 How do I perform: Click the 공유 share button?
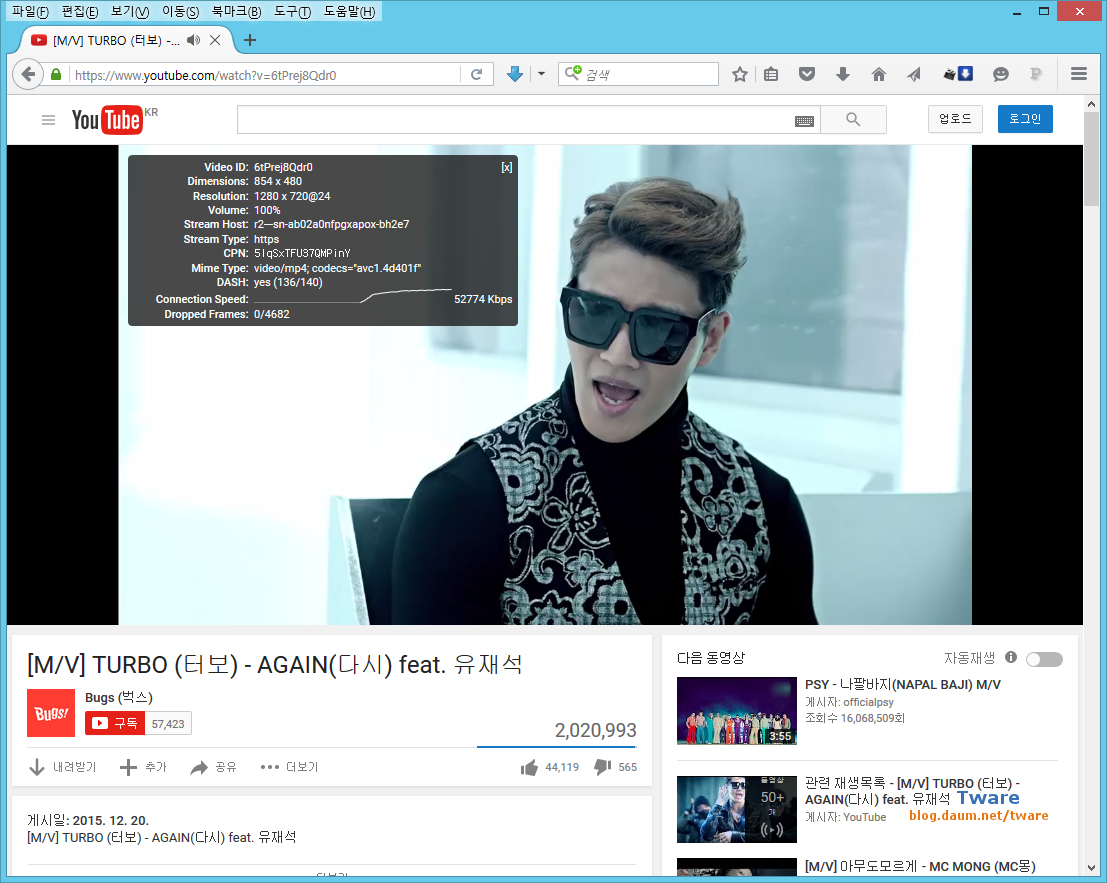213,767
